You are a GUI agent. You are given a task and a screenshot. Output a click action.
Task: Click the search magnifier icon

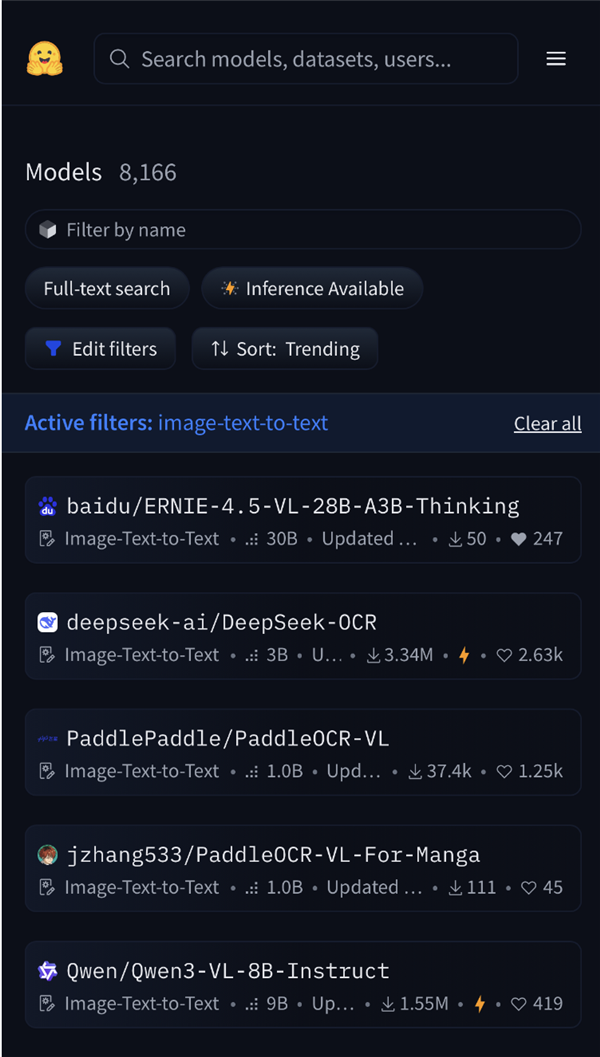[120, 59]
